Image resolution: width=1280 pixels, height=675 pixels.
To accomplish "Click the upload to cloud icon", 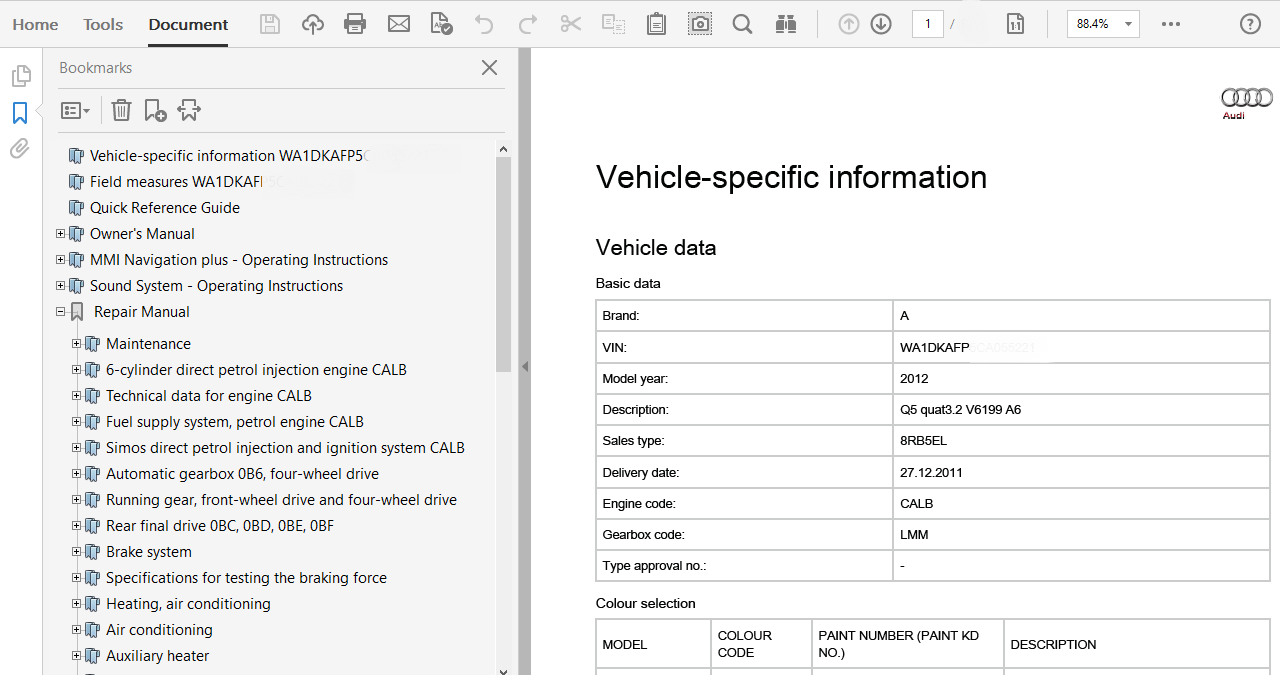I will (313, 24).
